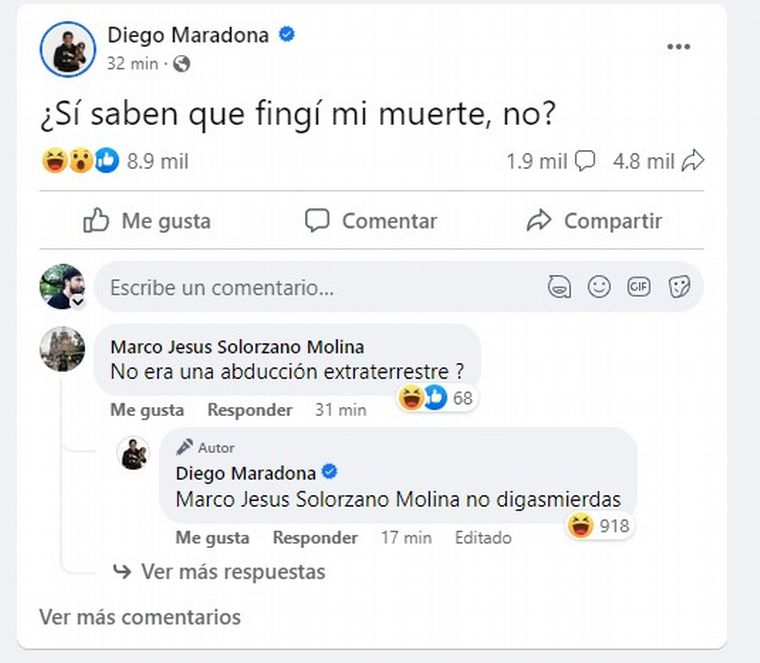Toggle Me gusta on Marco's comment

(x=147, y=410)
